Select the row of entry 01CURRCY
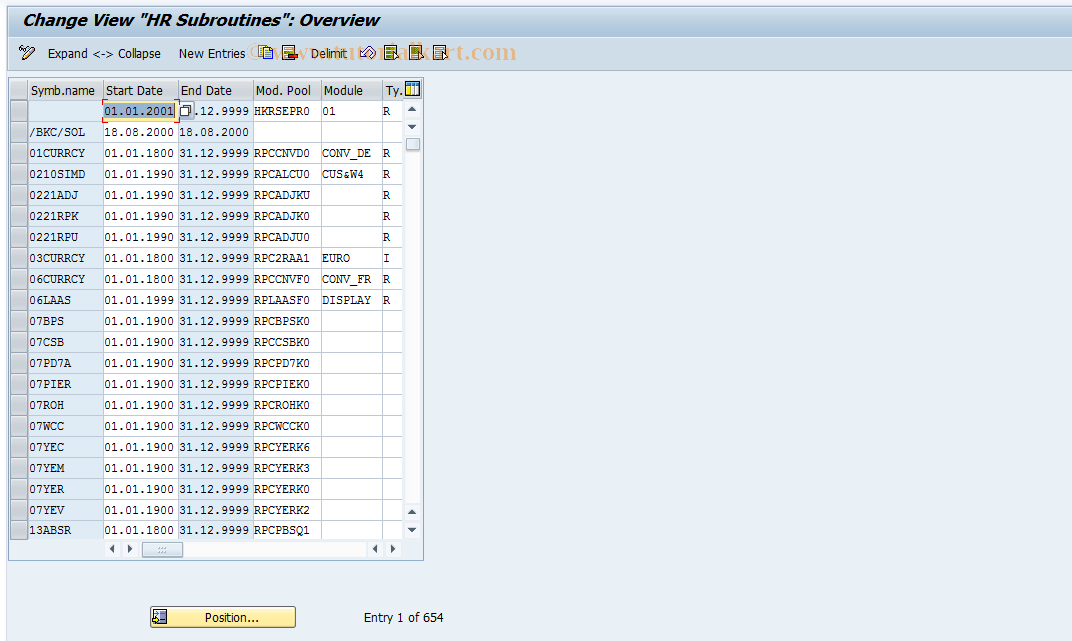 [19, 153]
